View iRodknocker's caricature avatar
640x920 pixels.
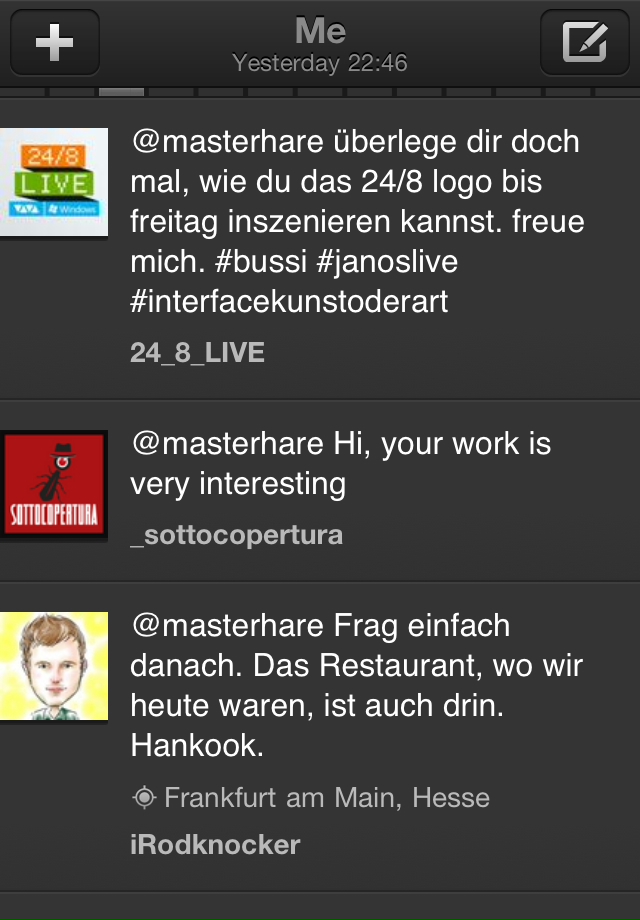[54, 666]
